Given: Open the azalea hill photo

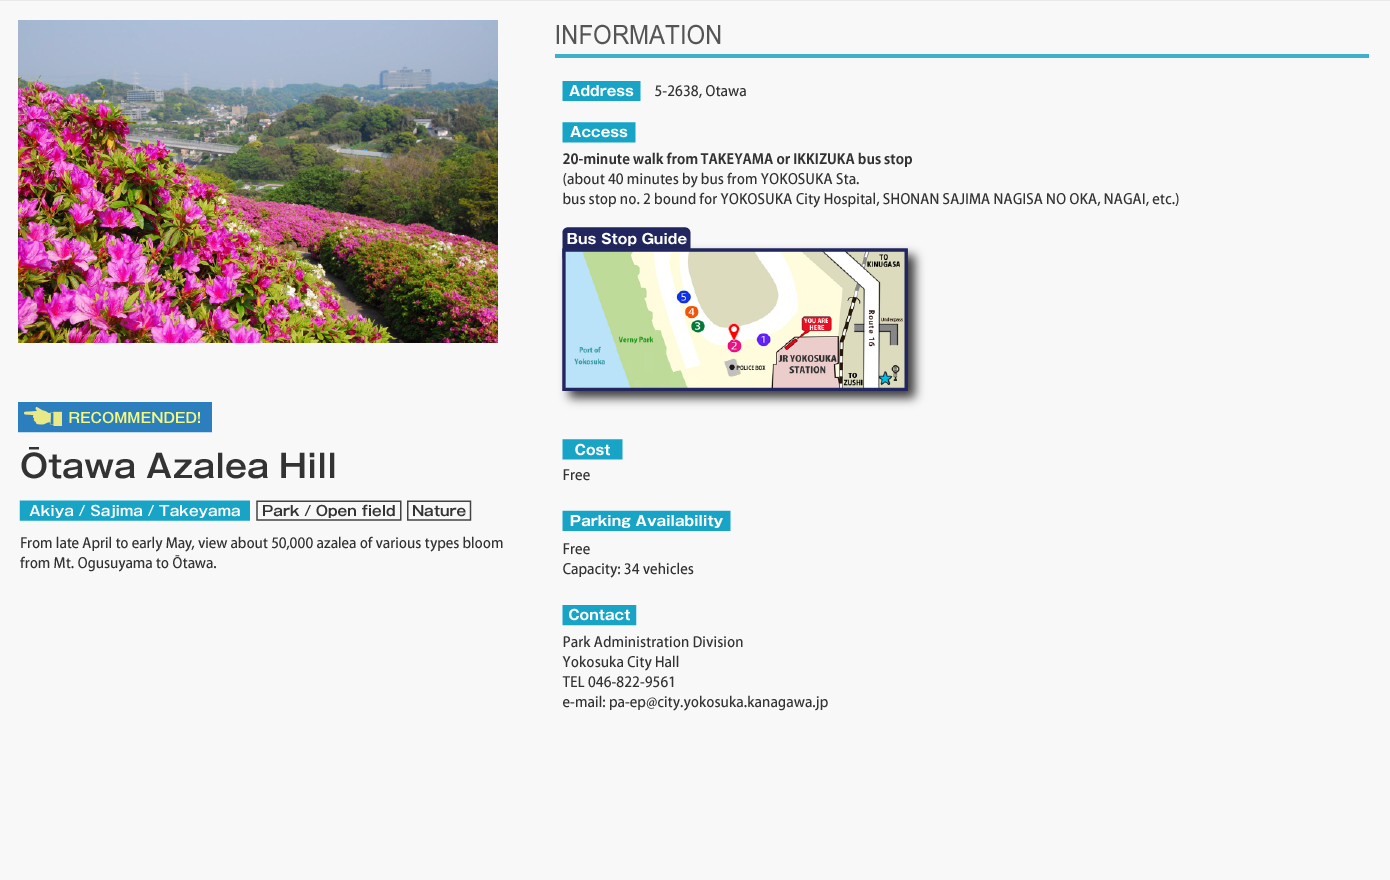Looking at the screenshot, I should [258, 182].
